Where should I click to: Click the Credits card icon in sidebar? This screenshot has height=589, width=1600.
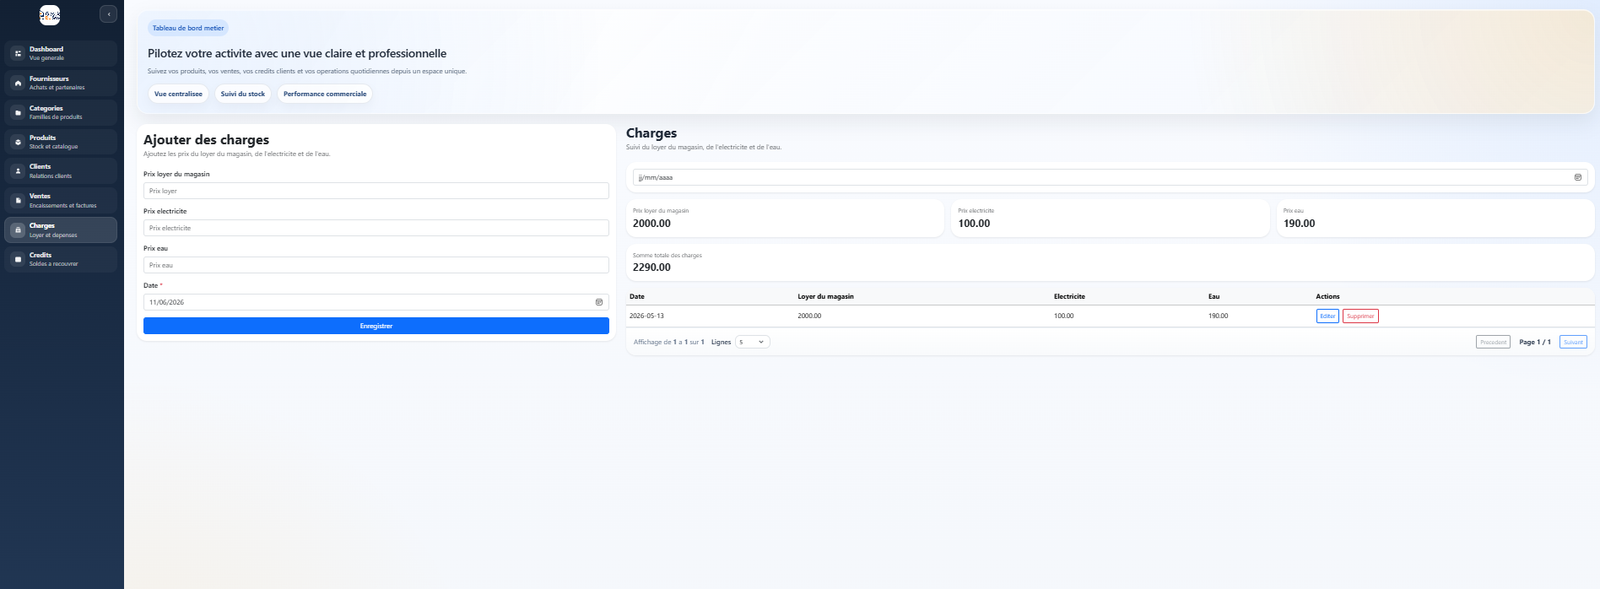pyautogui.click(x=17, y=259)
